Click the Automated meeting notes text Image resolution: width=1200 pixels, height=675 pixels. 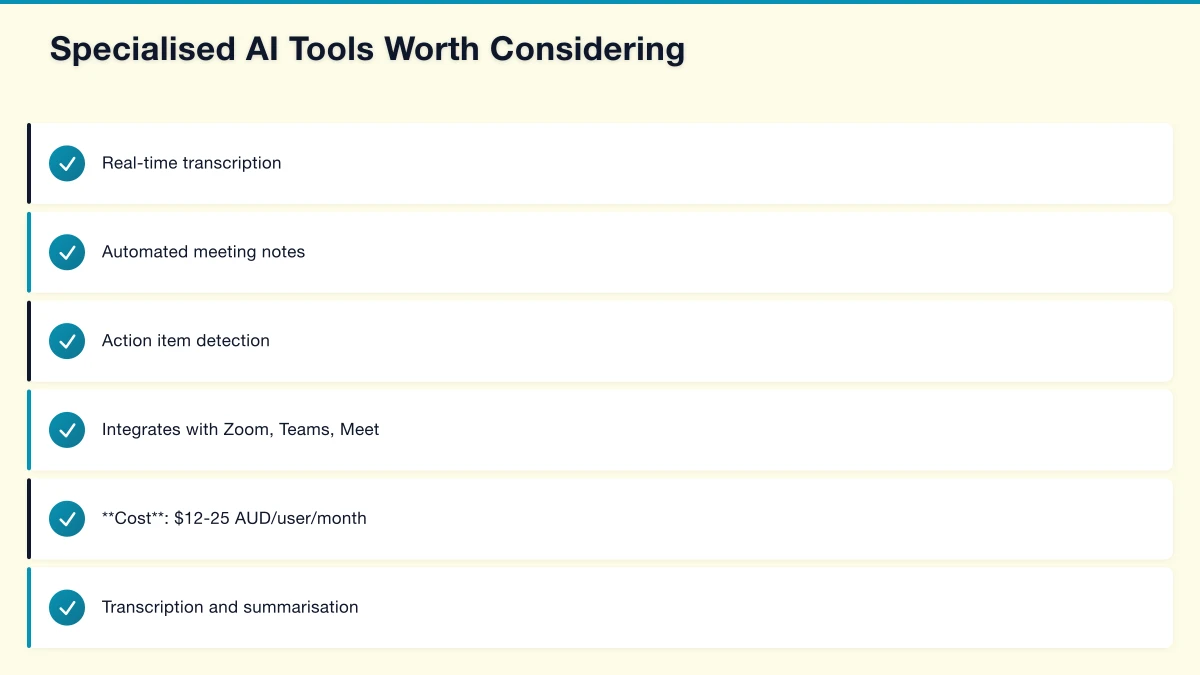pos(203,252)
